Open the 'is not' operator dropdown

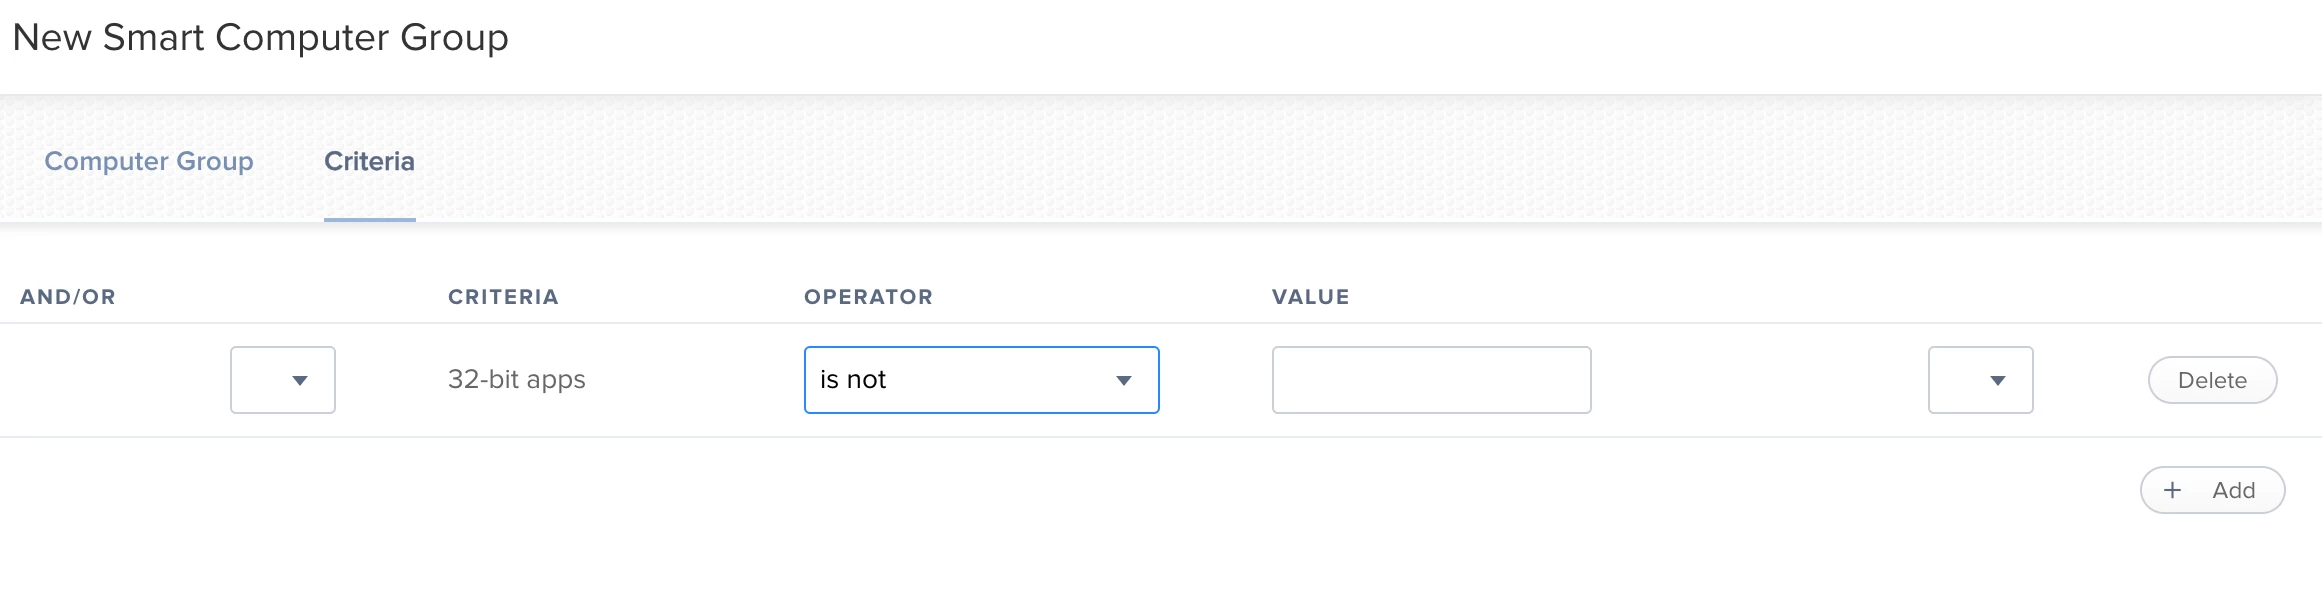(x=982, y=380)
